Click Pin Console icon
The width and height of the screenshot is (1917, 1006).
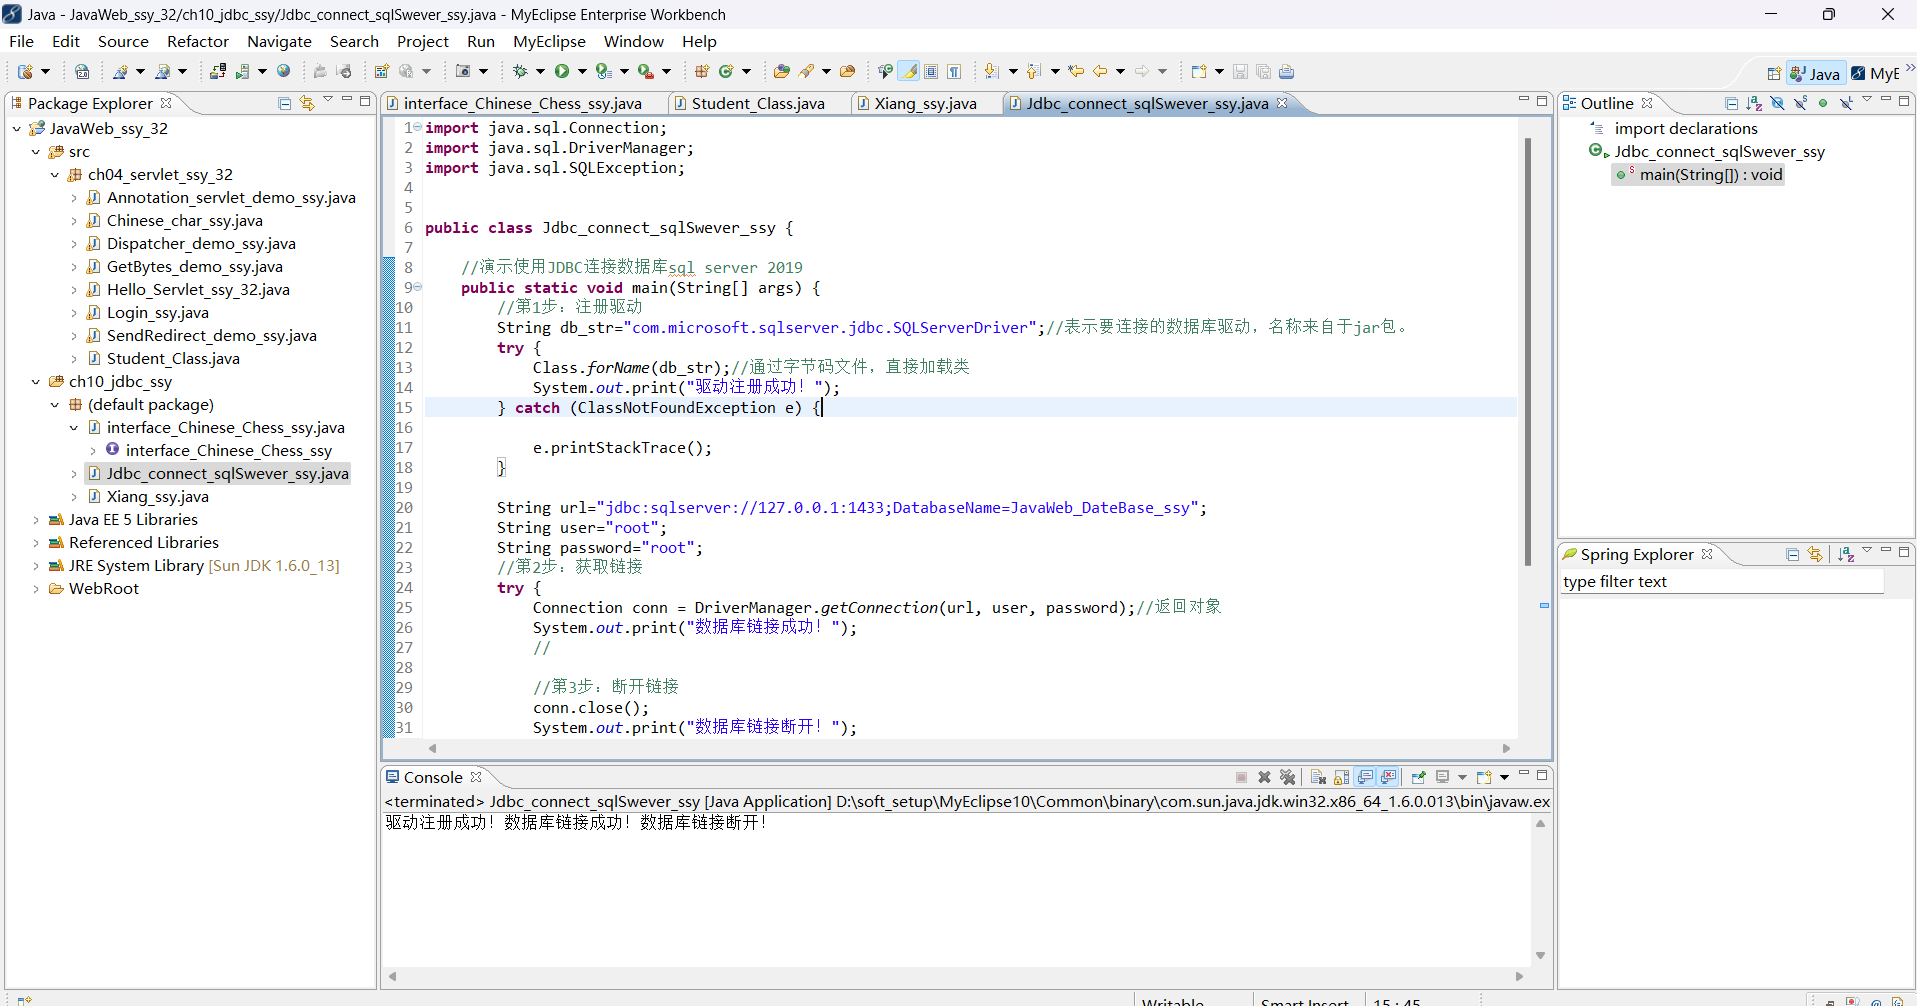point(1418,777)
